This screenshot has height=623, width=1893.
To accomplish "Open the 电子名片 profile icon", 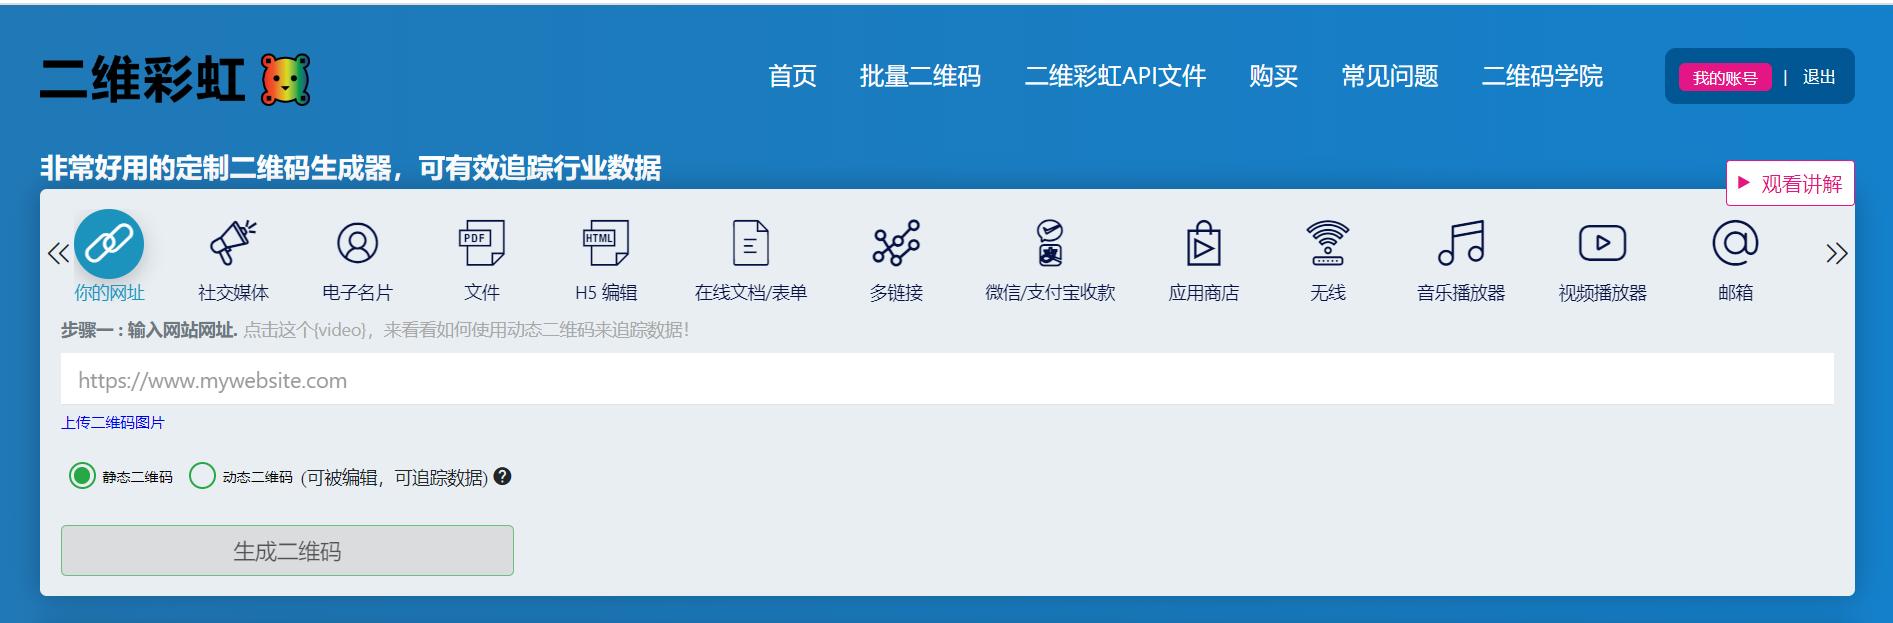I will [357, 243].
